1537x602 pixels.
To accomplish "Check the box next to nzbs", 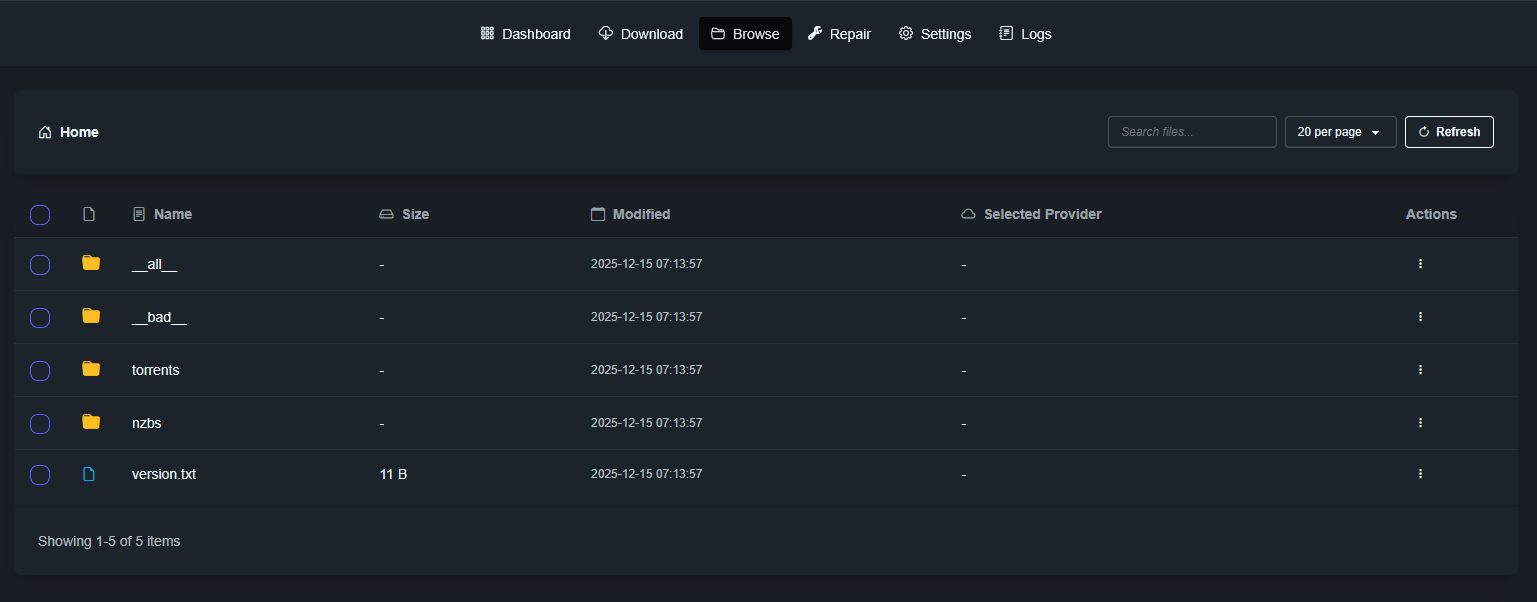I will coord(40,424).
